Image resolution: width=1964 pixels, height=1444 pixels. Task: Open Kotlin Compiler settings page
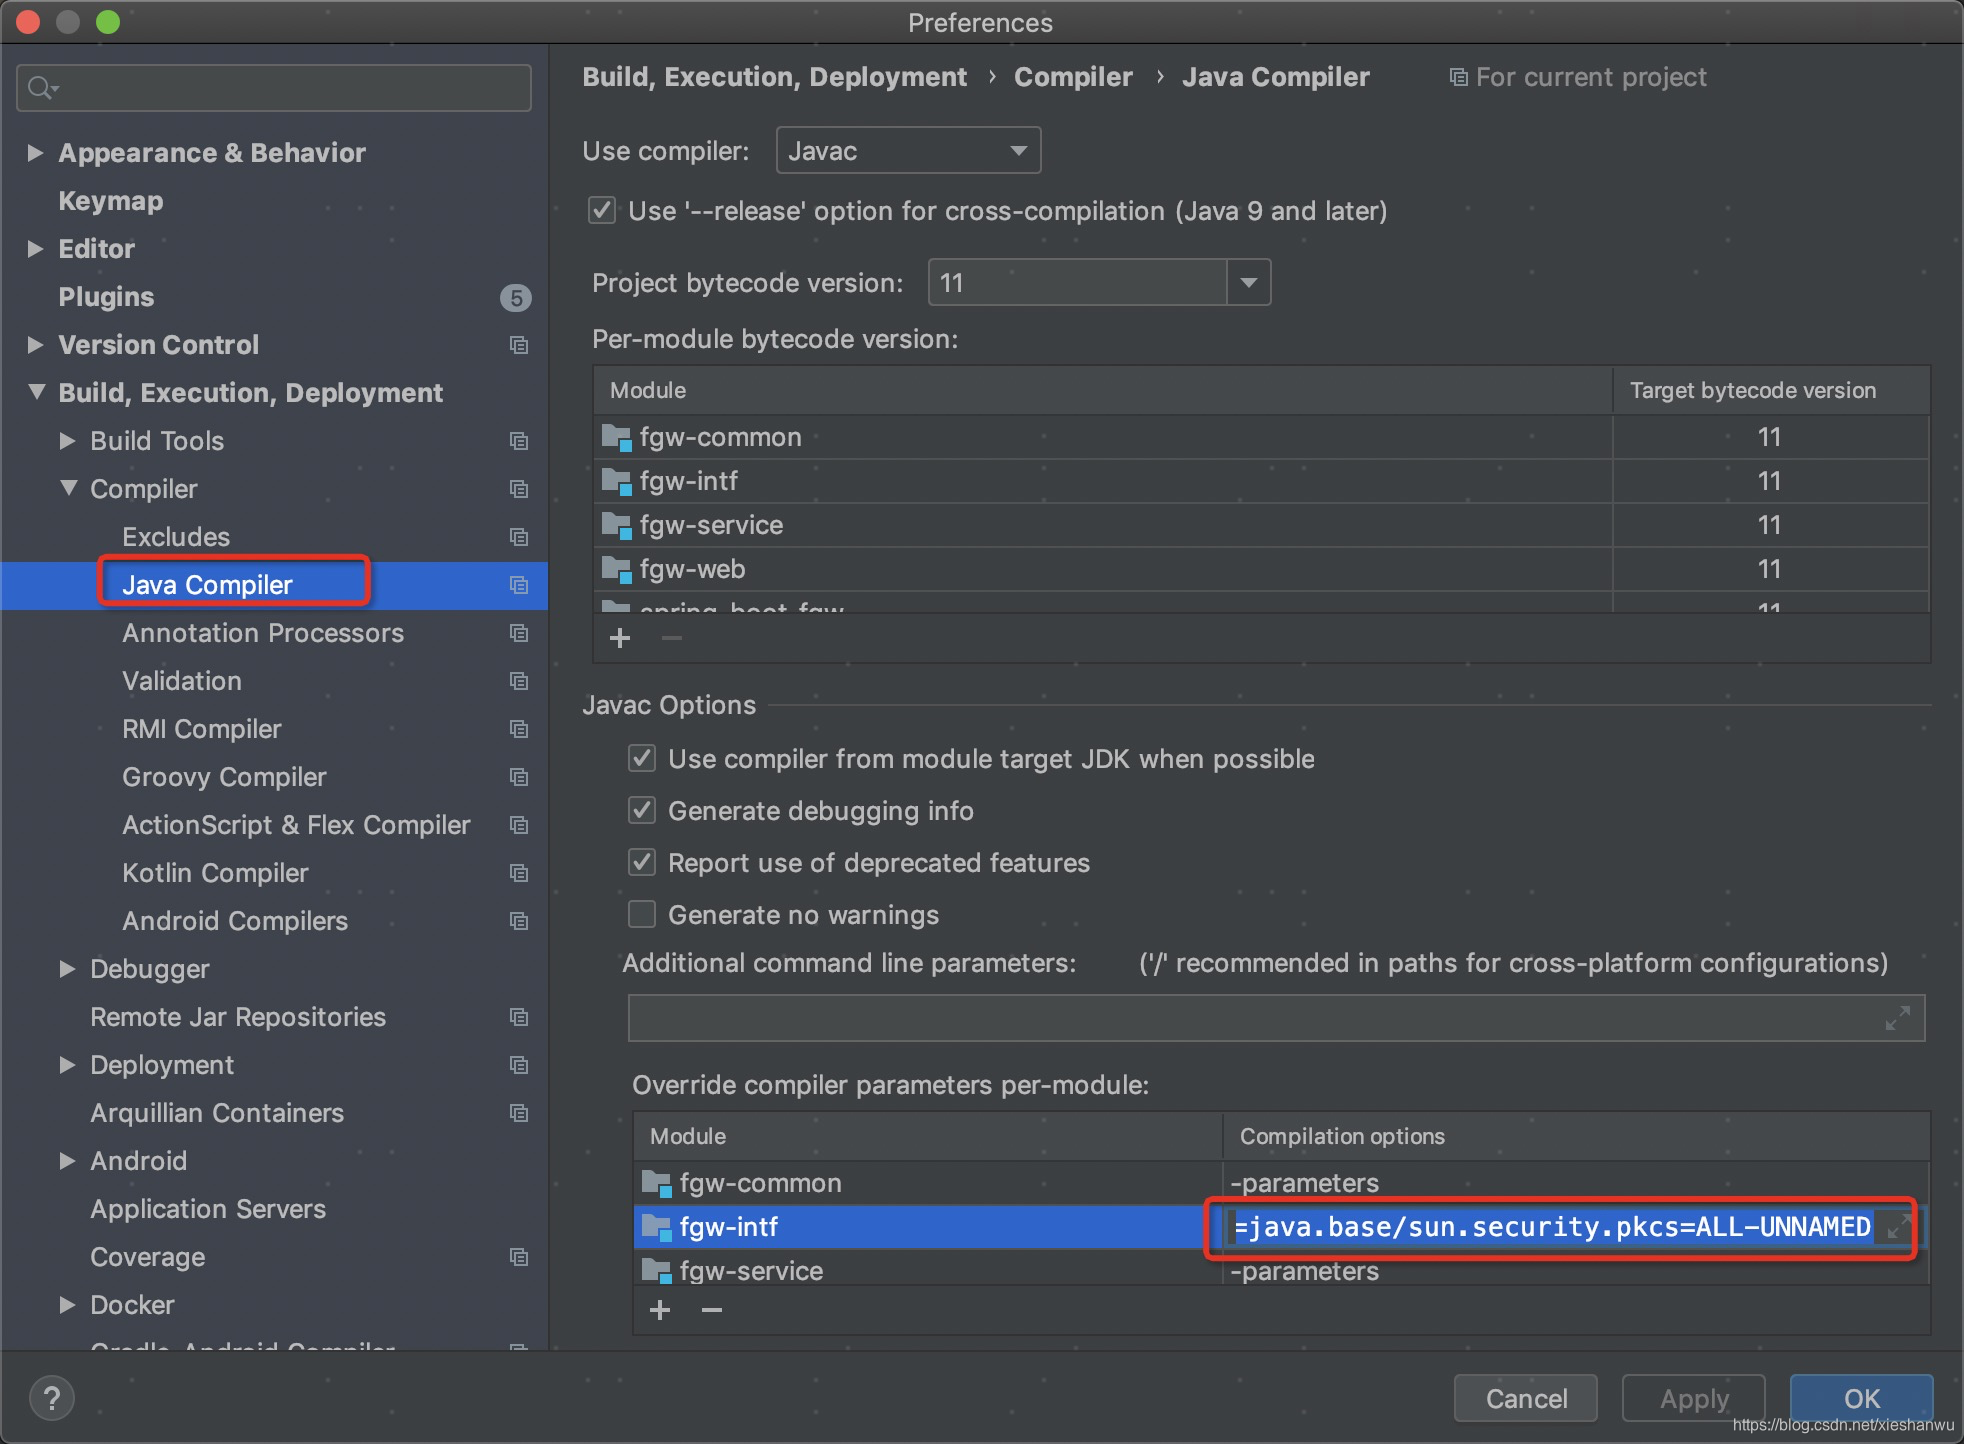(x=215, y=873)
